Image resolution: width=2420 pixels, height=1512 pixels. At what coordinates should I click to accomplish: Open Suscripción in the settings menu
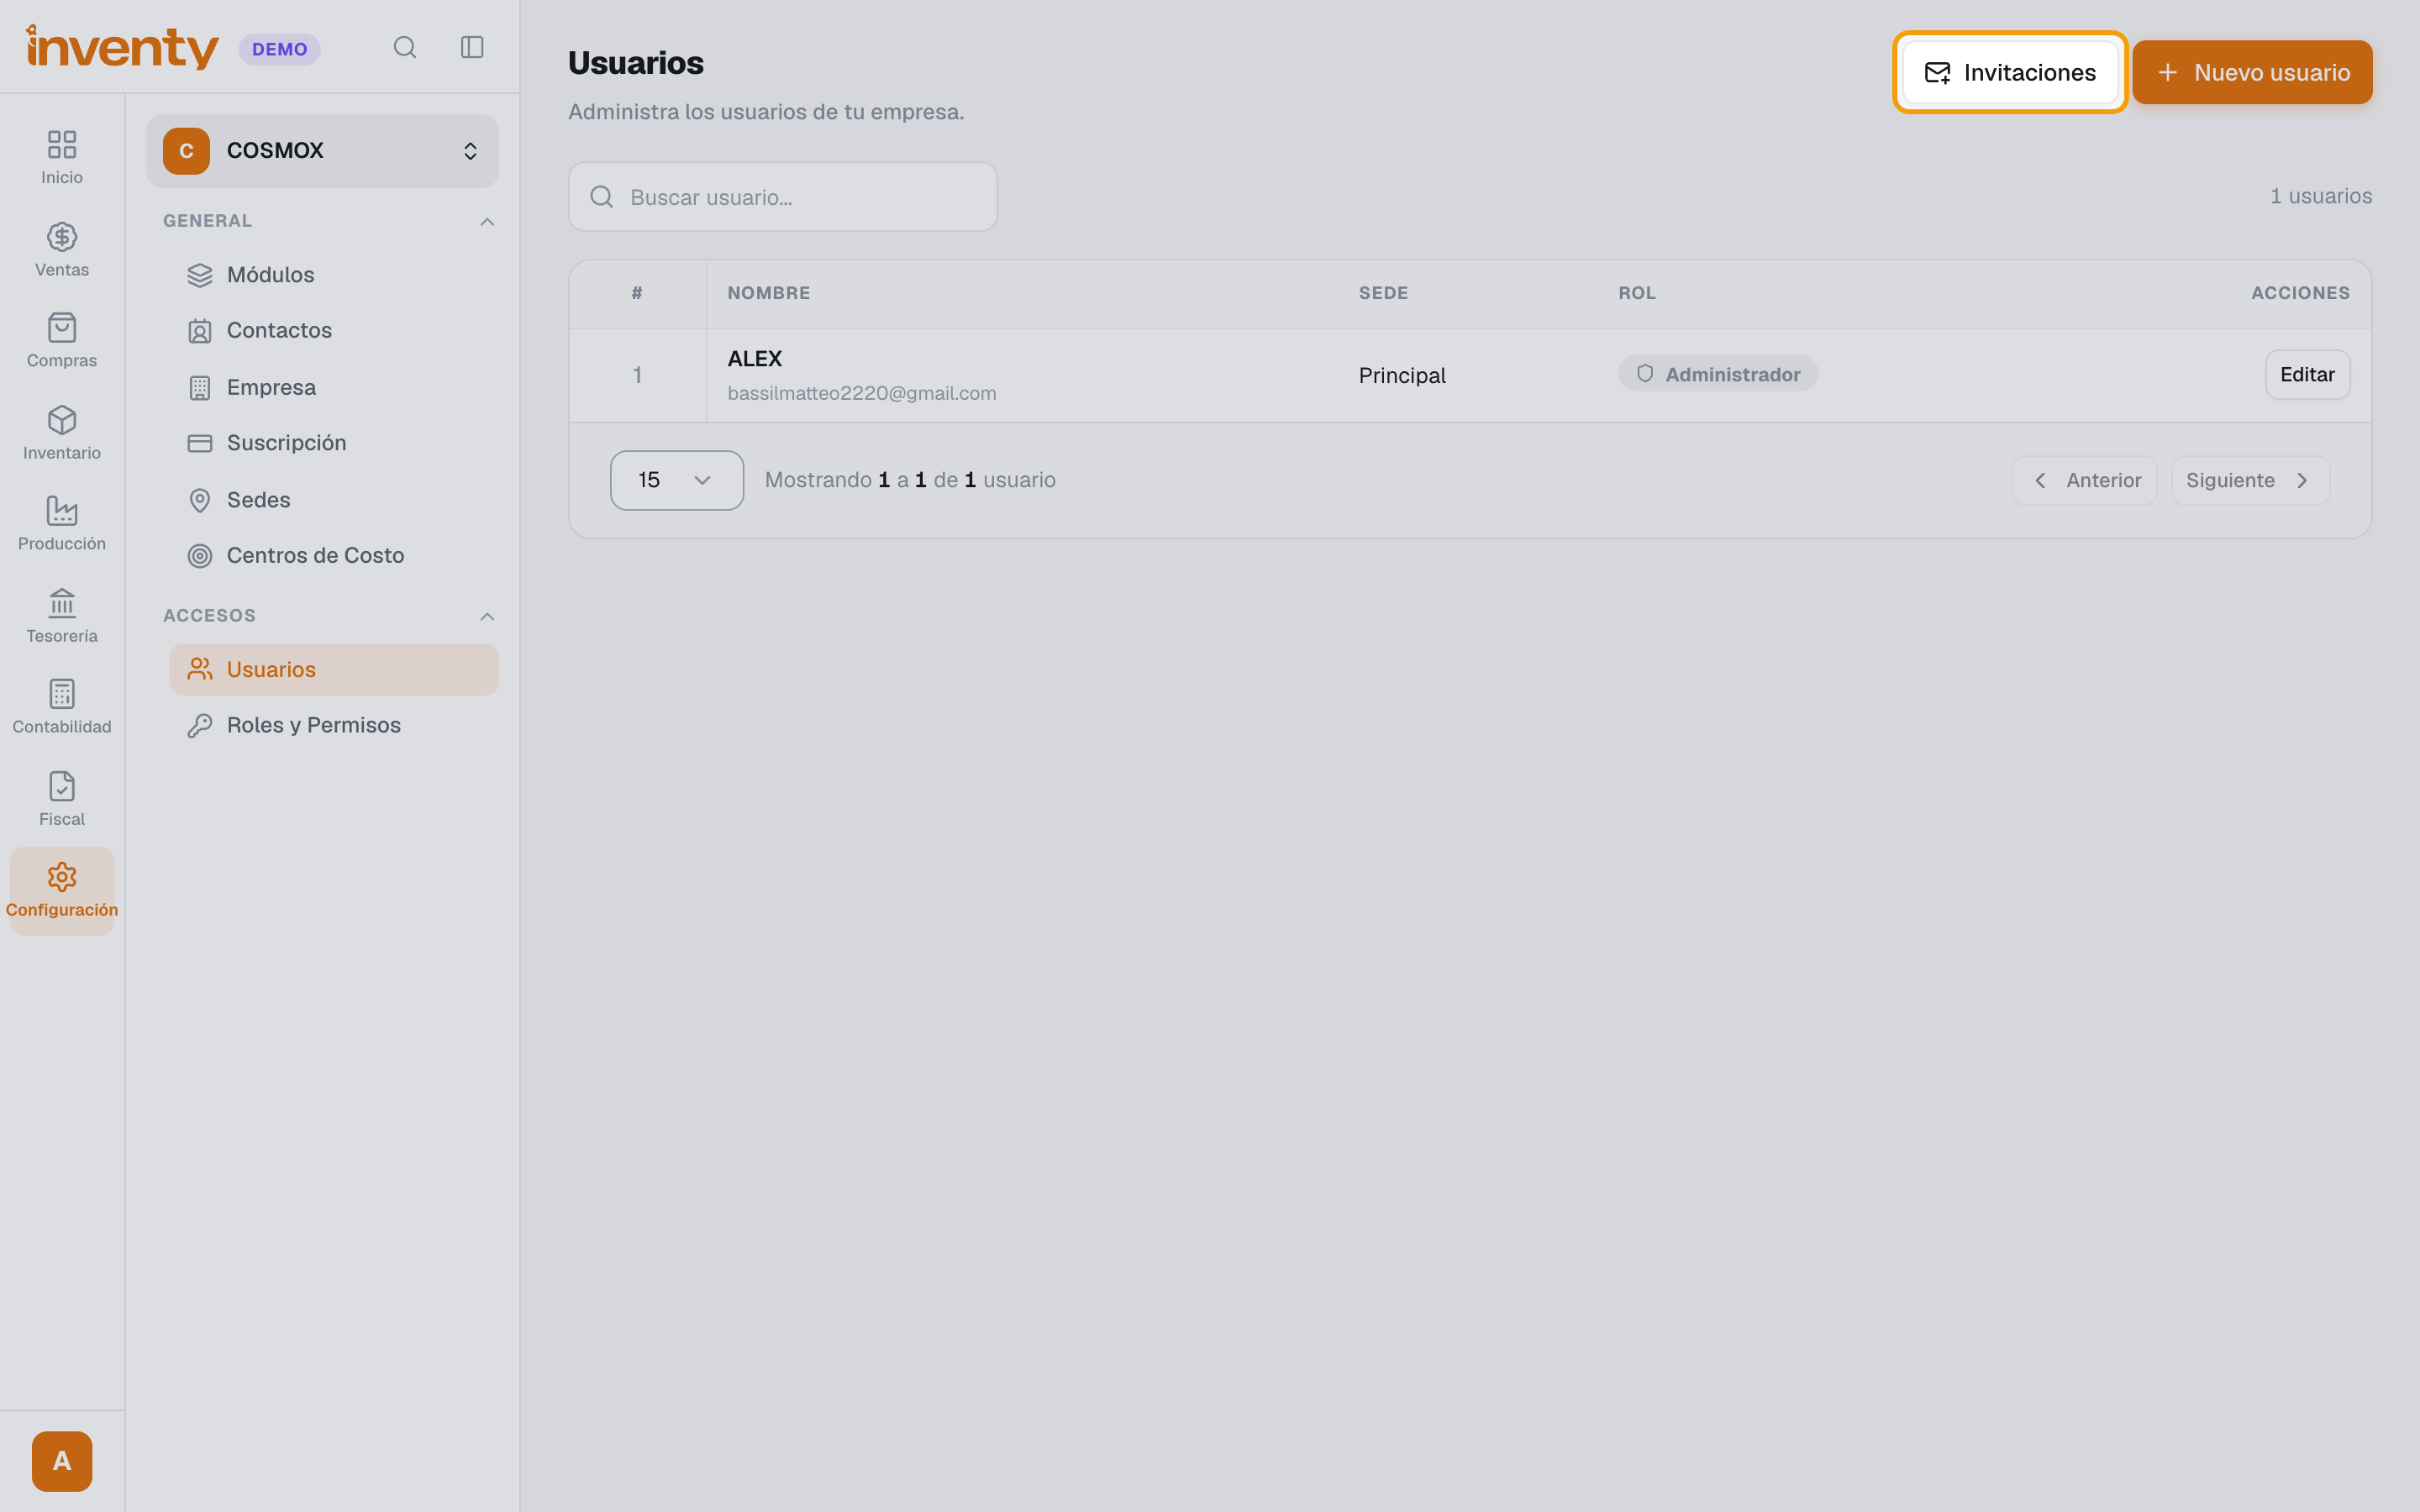click(334, 443)
